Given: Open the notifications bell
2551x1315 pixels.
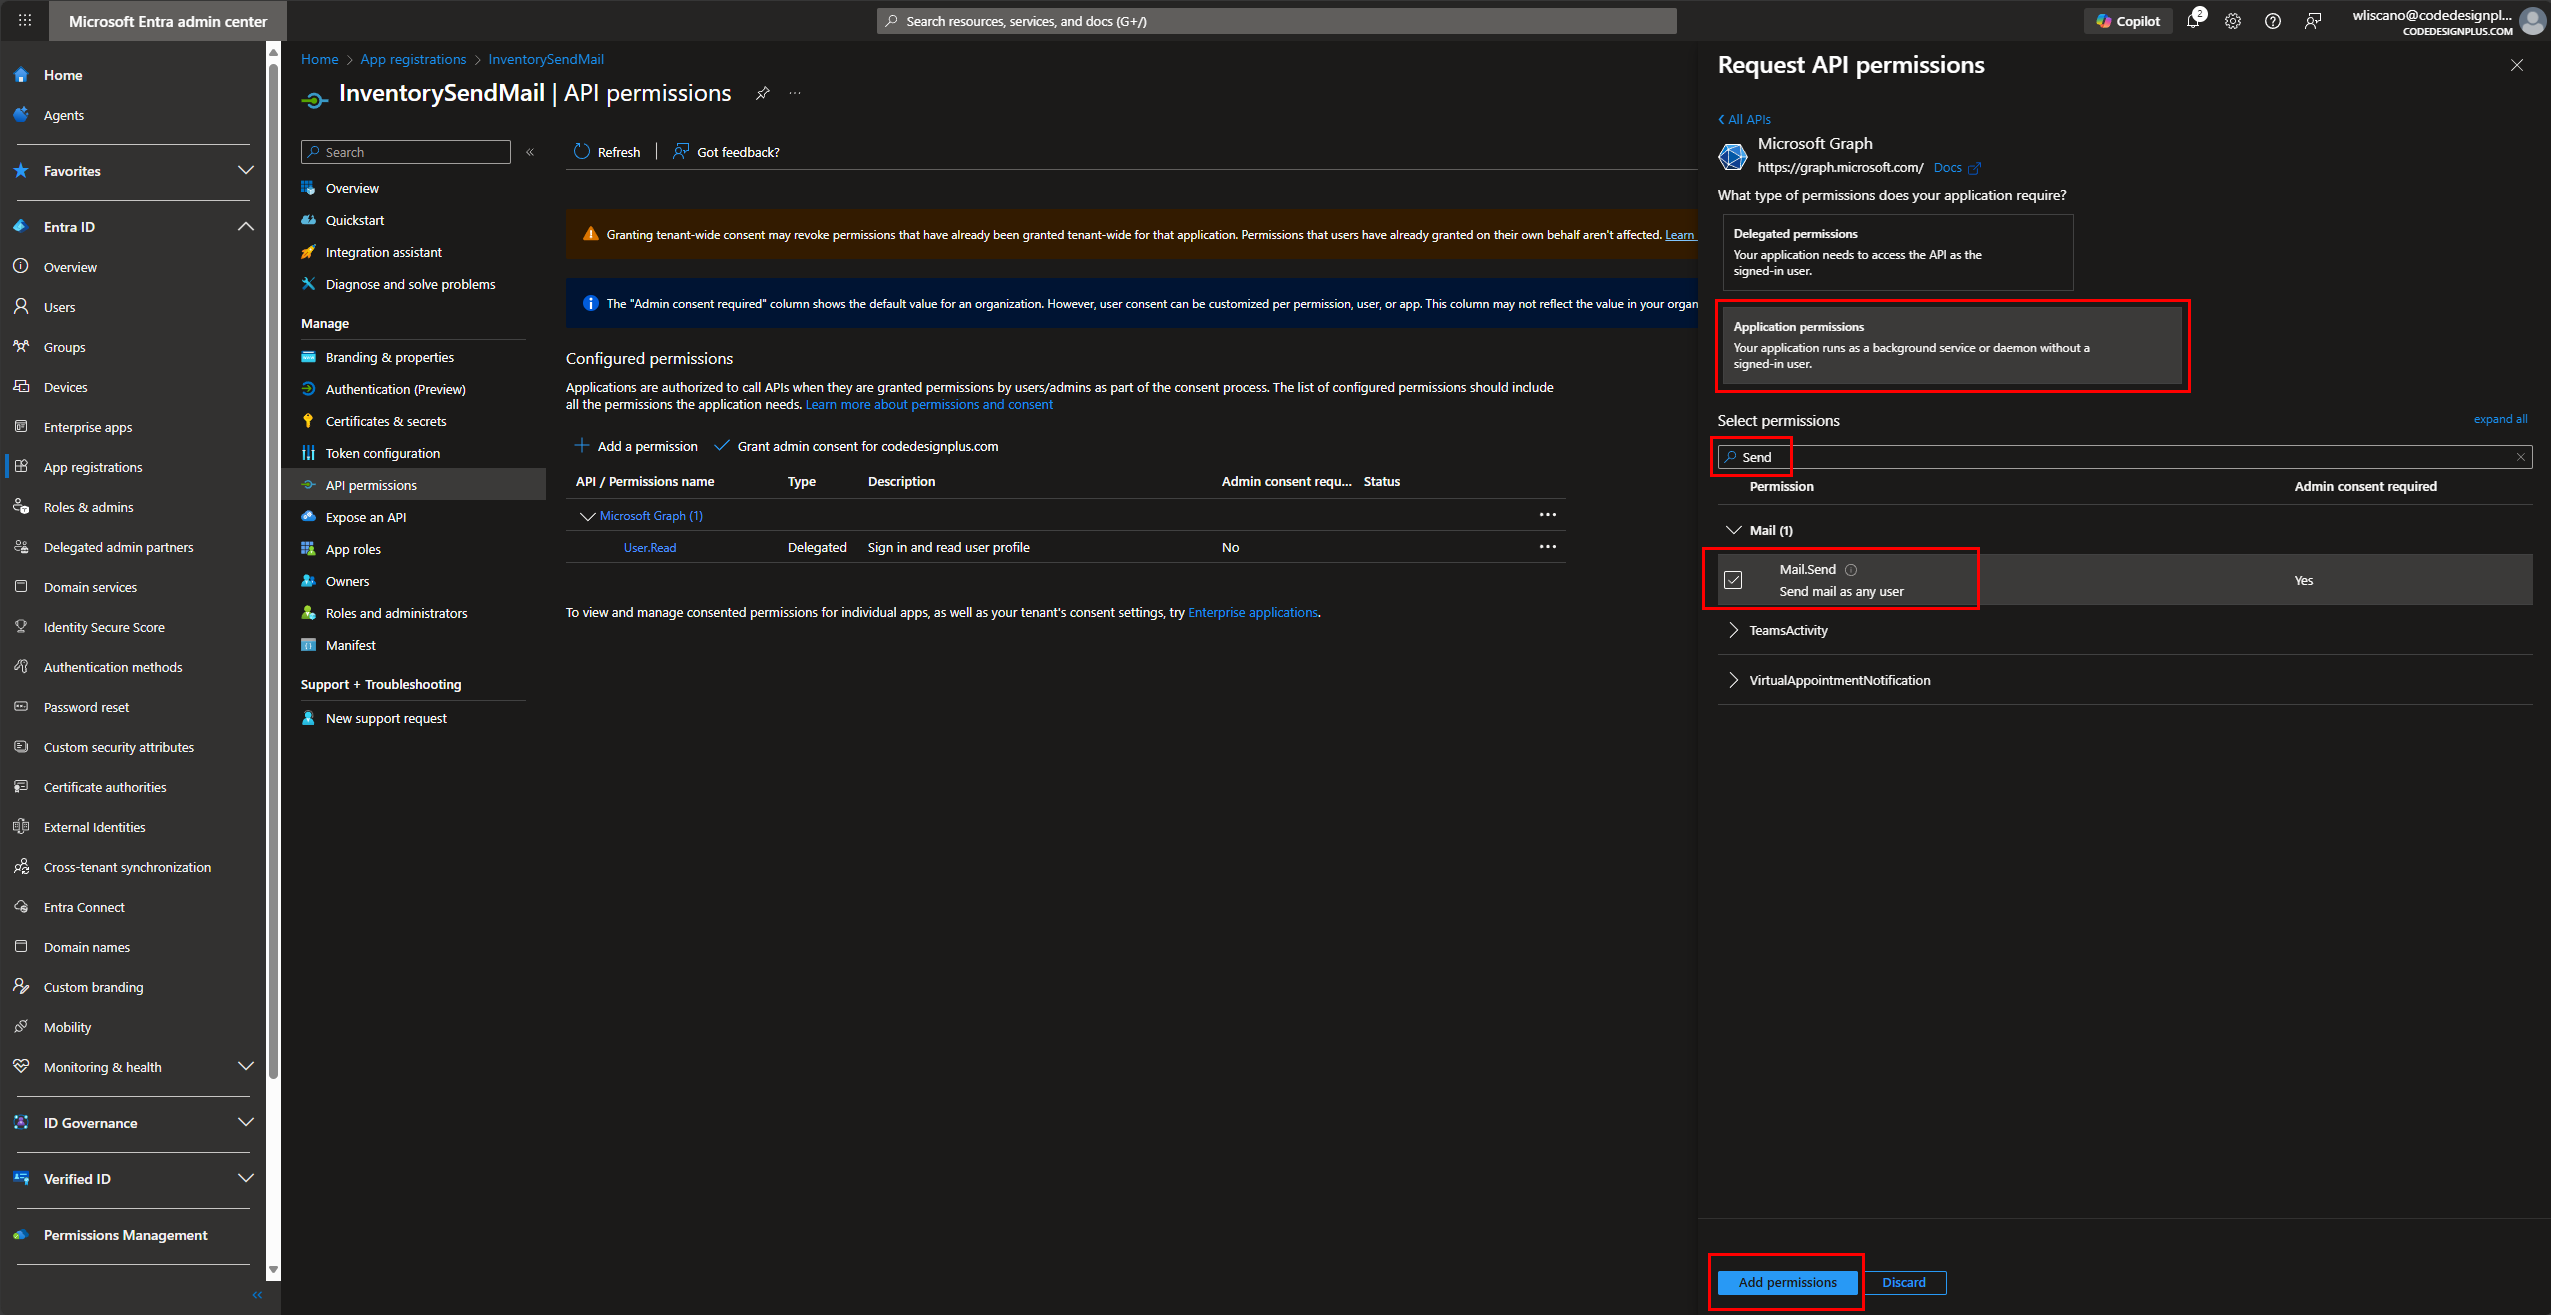Looking at the screenshot, I should [2193, 21].
